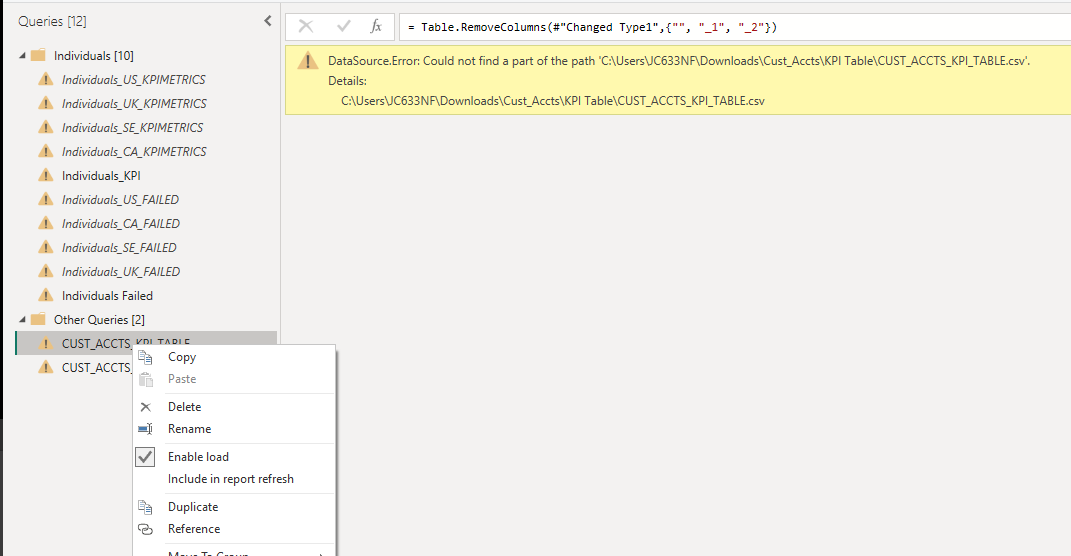Click the Individuals folder icon
The image size is (1071, 556).
pyautogui.click(x=38, y=55)
